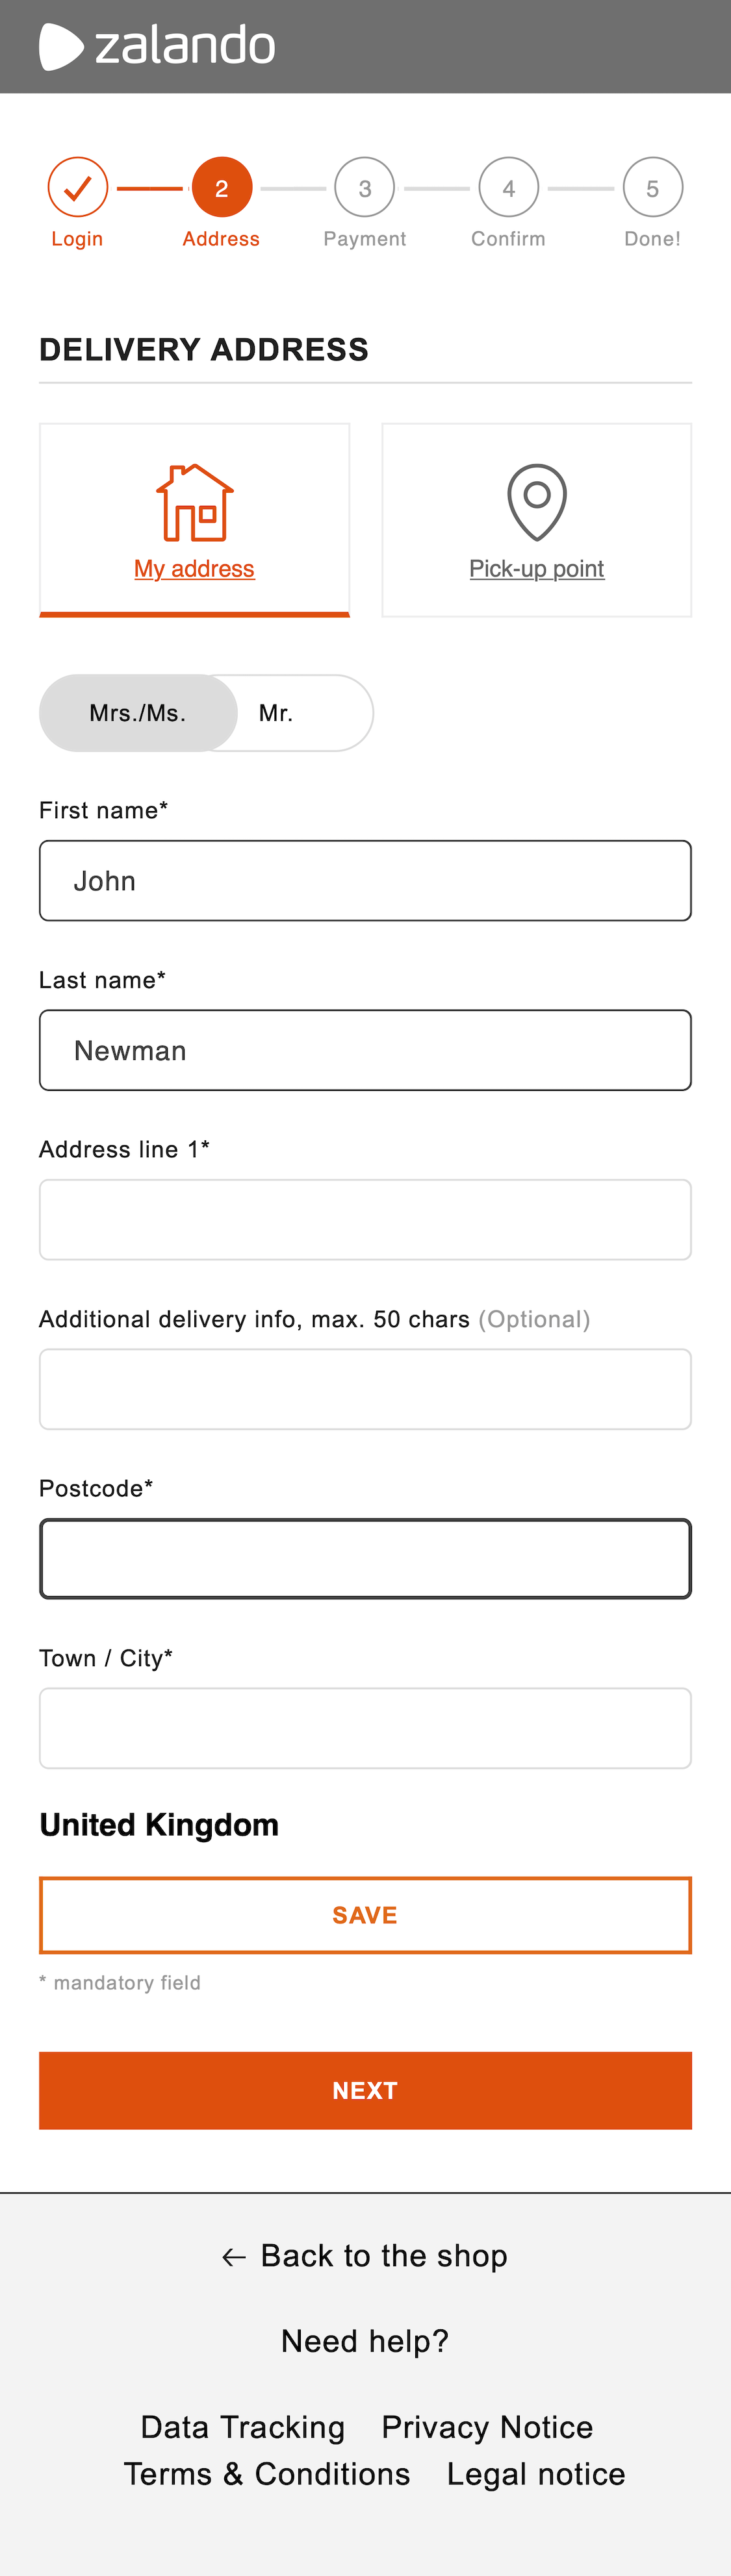Select the house icon for My address
The image size is (731, 2576).
[194, 503]
